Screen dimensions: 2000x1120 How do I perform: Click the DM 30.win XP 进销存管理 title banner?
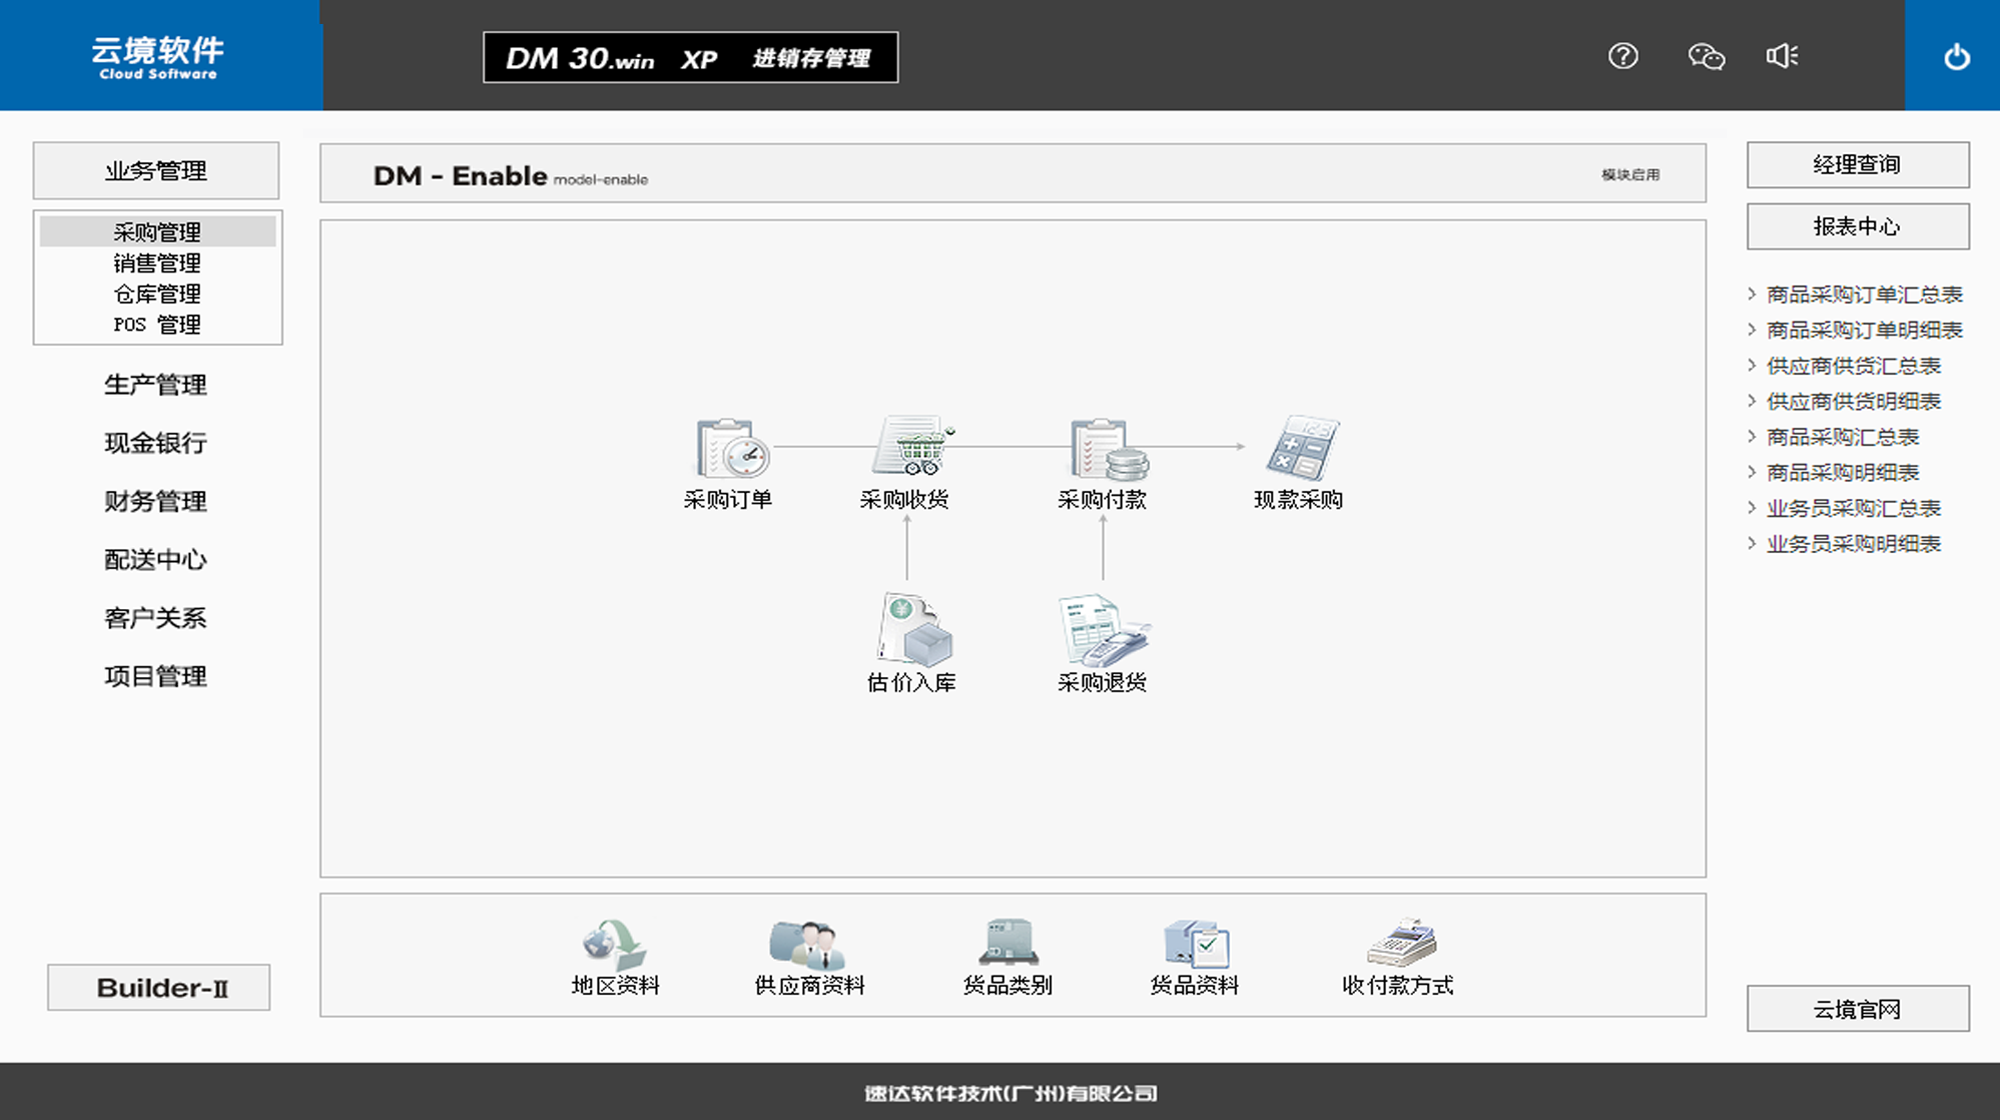click(690, 58)
